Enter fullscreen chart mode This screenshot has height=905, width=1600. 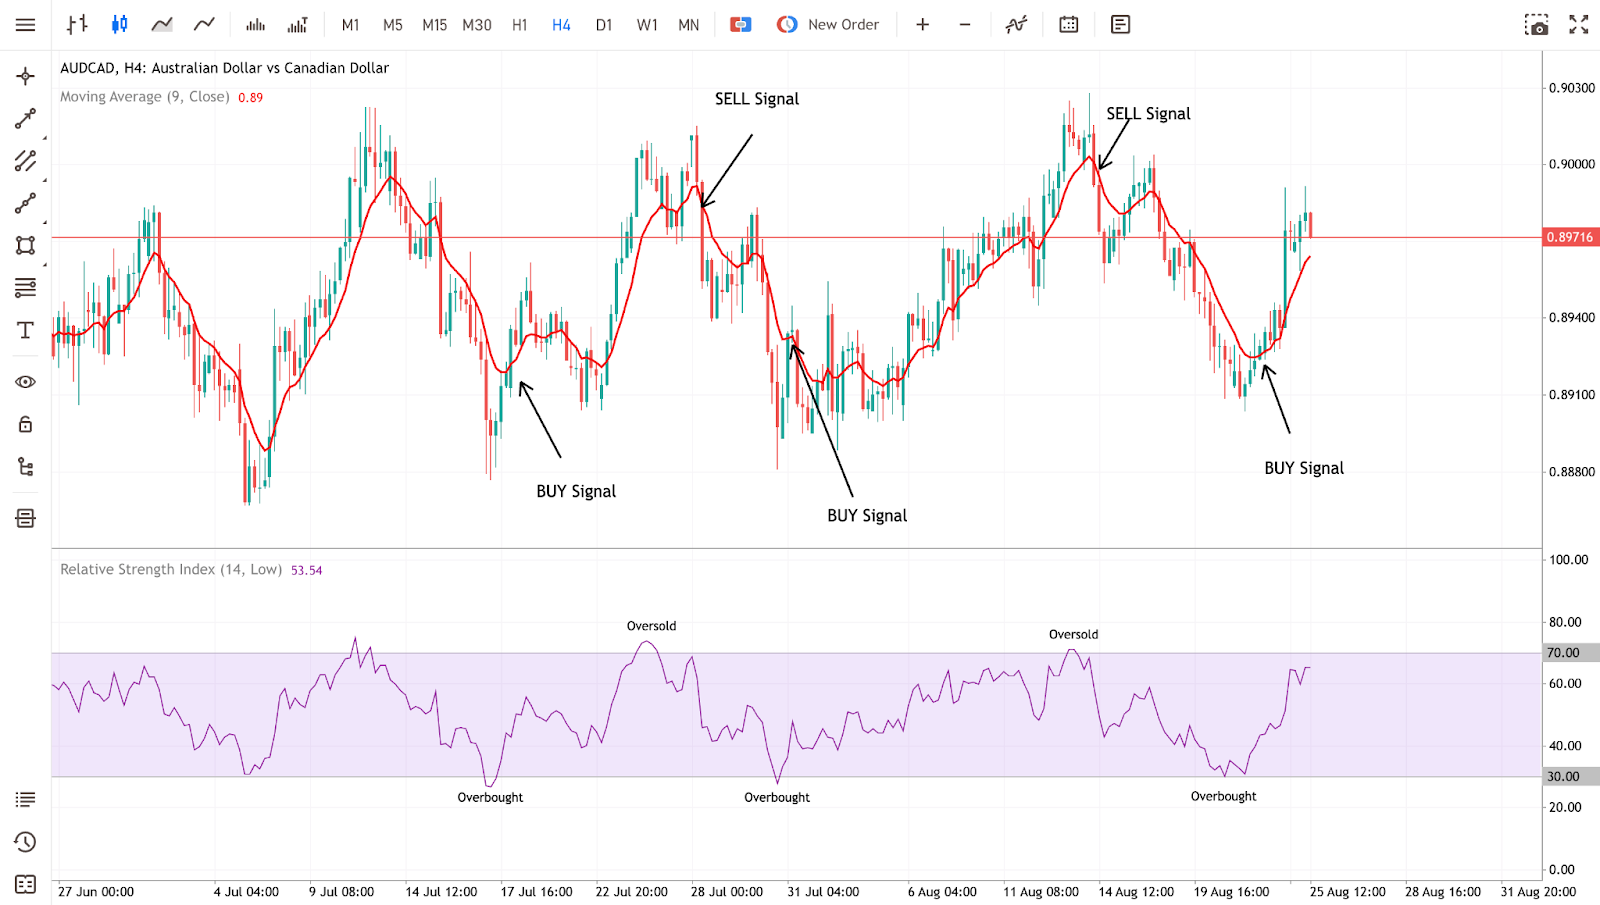1579,25
